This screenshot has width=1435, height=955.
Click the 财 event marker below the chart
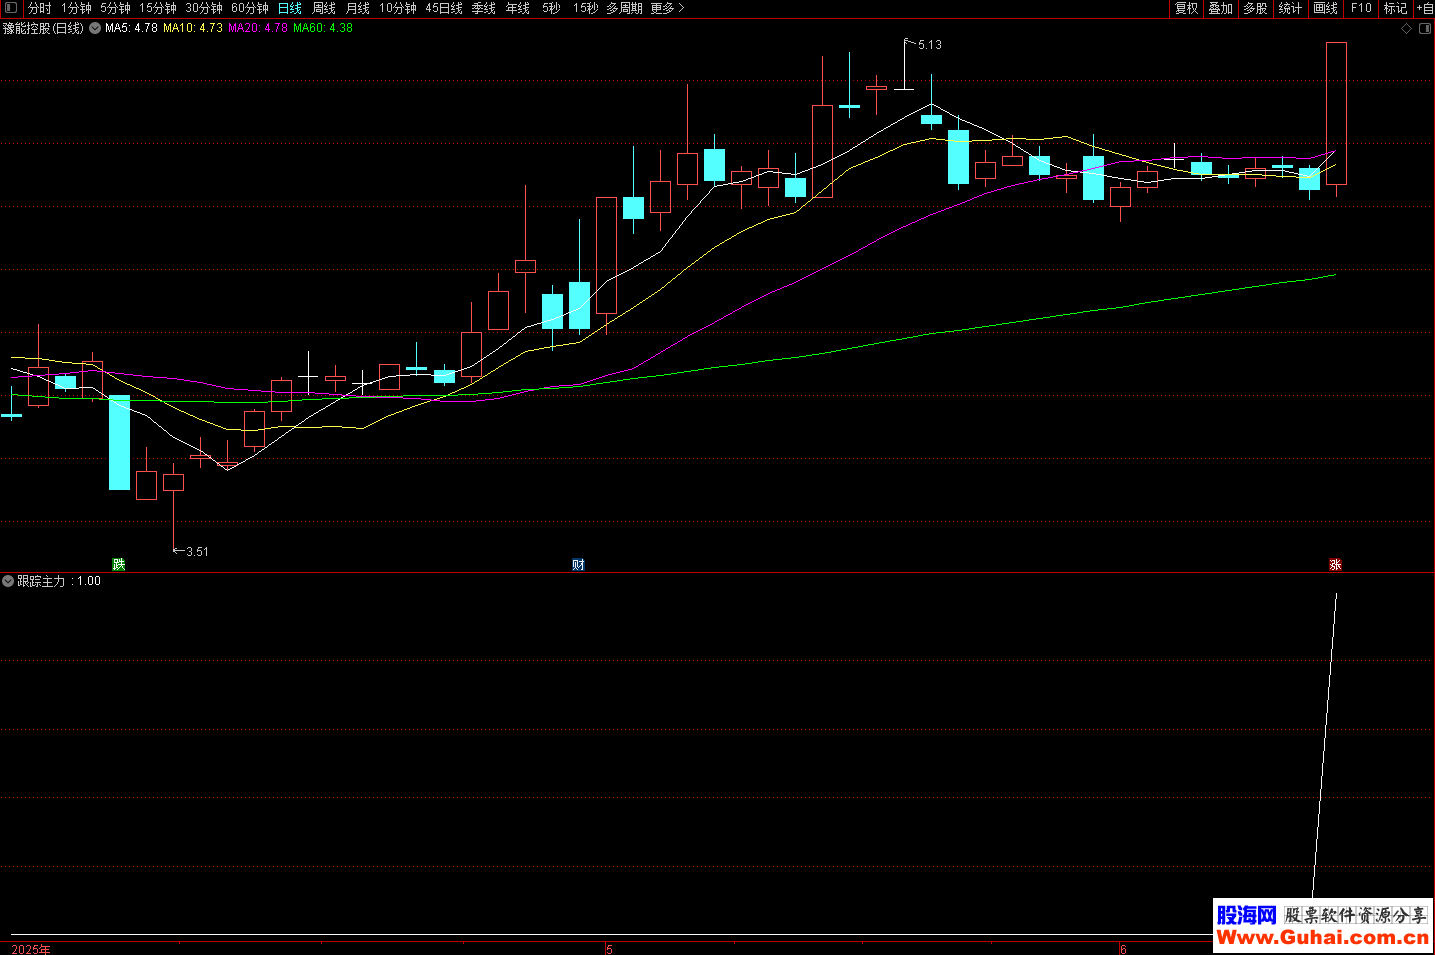coord(578,564)
